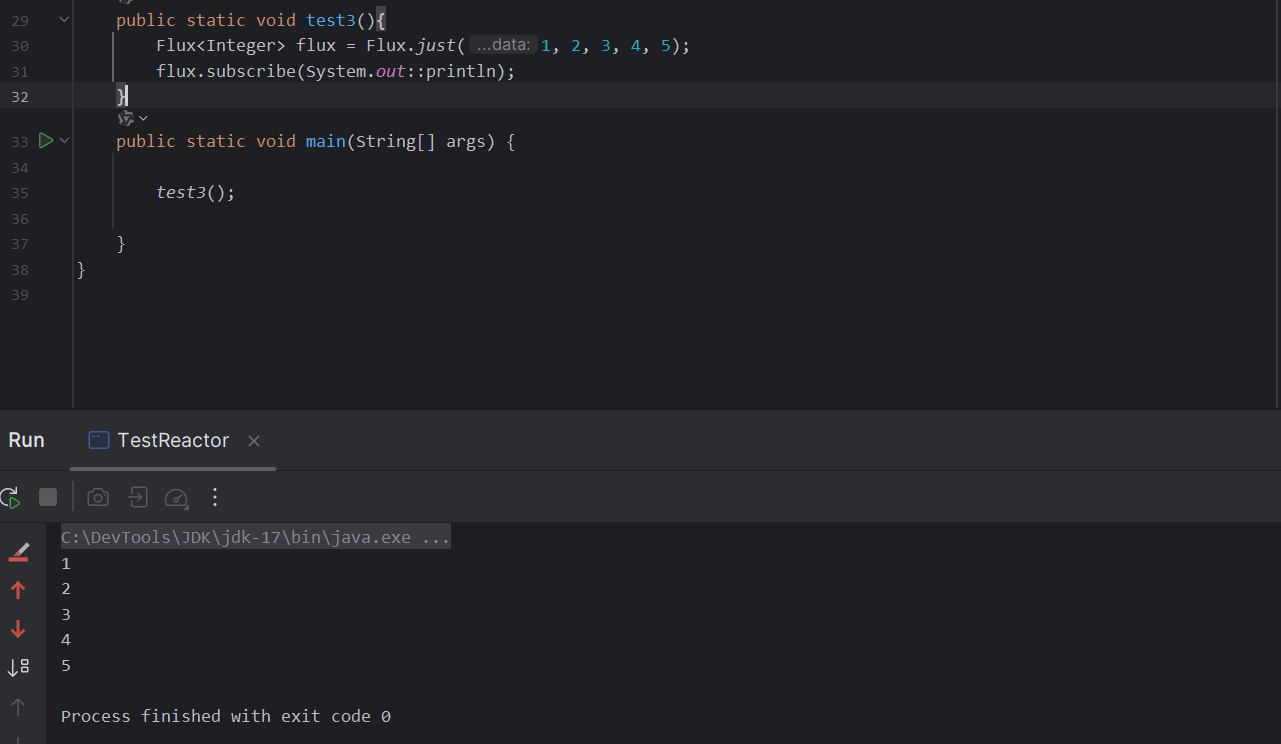
Task: Rerun TestReactor with the rerun icon
Action: (10, 497)
